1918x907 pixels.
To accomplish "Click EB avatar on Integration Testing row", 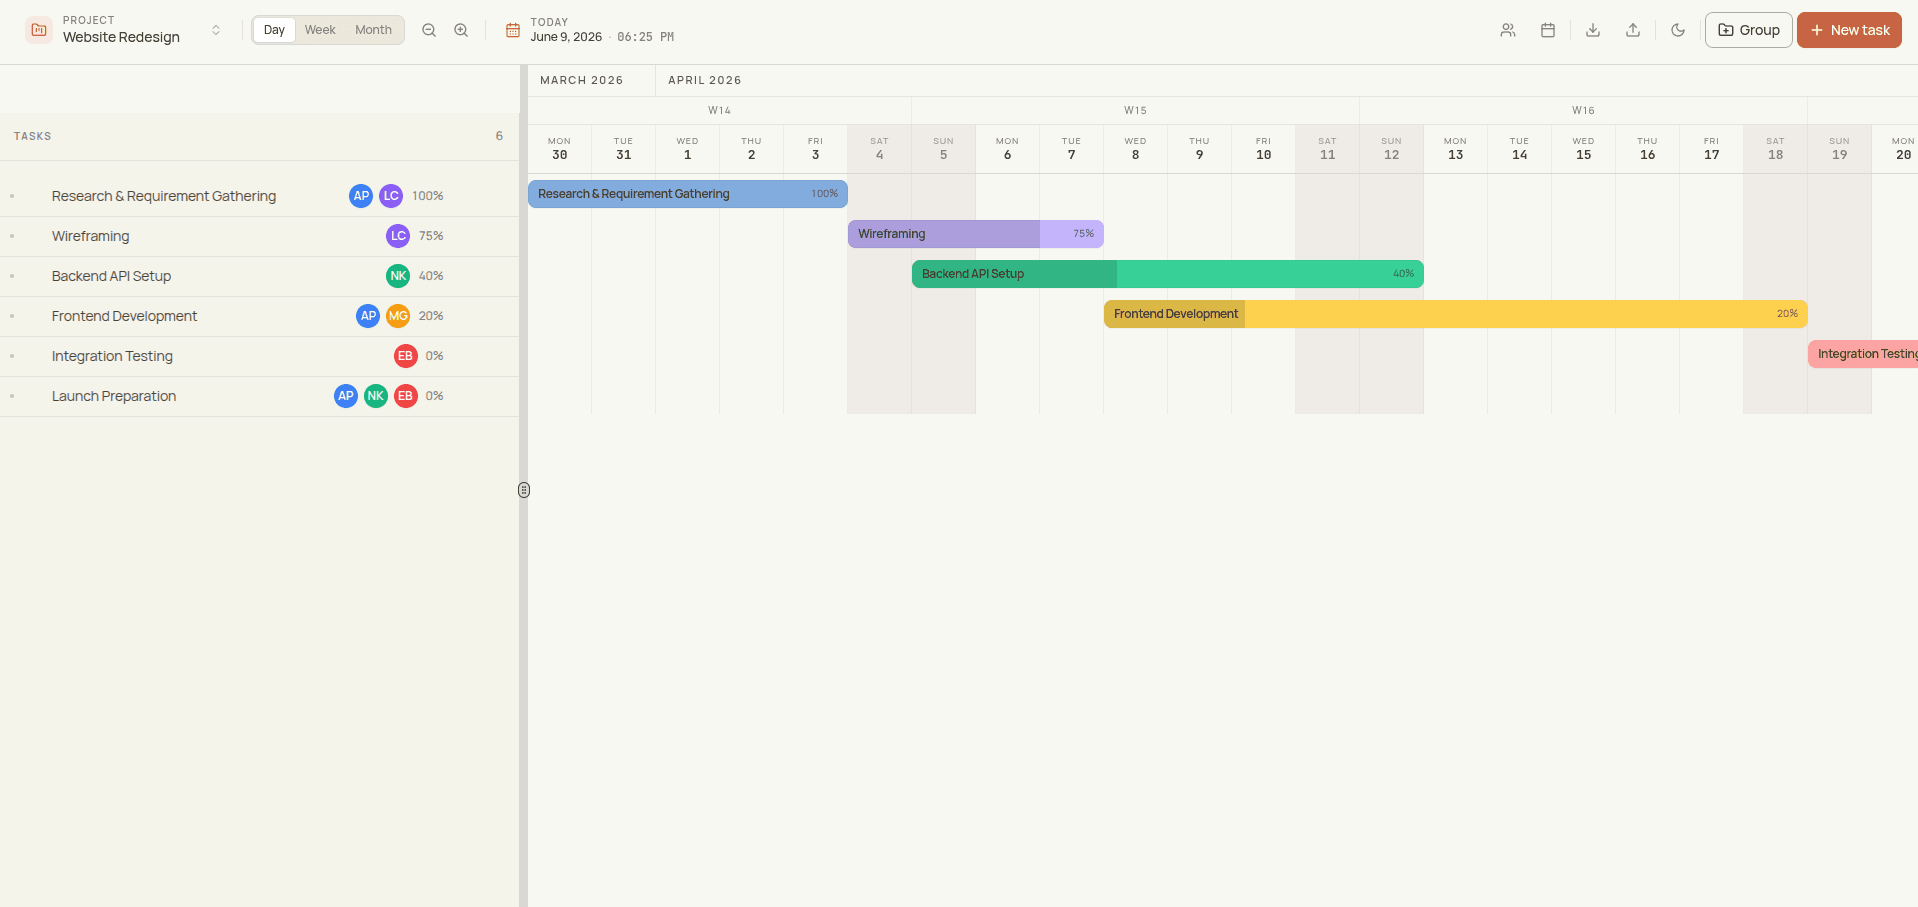I will (405, 356).
